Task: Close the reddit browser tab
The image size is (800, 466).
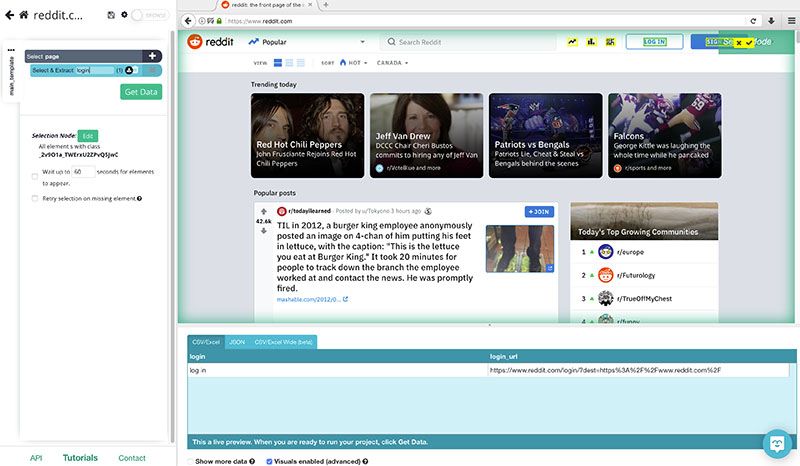Action: pos(310,5)
